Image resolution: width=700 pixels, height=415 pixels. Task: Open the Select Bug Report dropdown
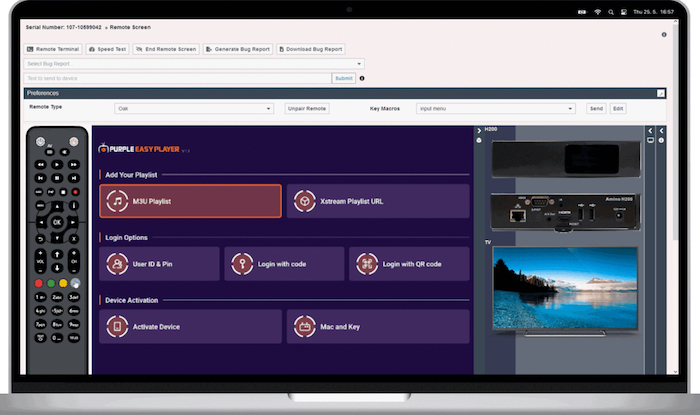point(194,64)
